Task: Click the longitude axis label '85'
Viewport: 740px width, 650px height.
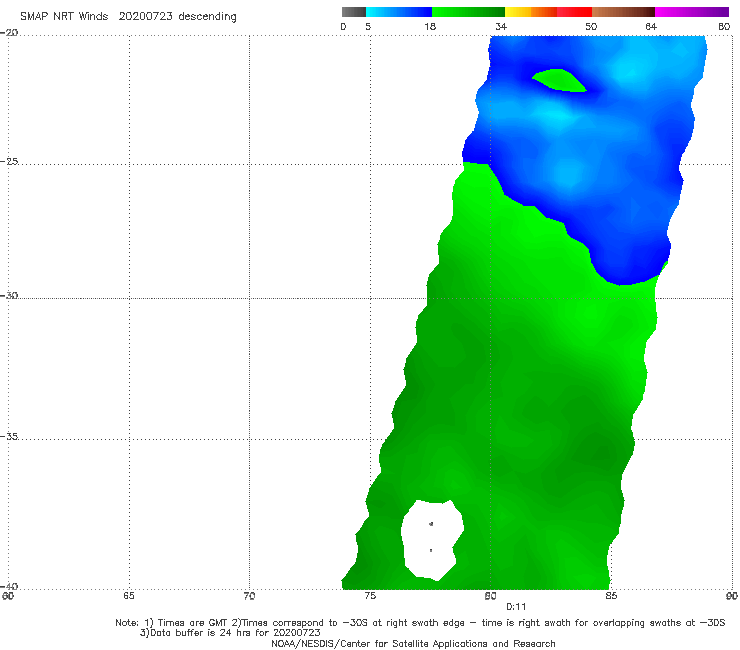Action: pyautogui.click(x=611, y=596)
